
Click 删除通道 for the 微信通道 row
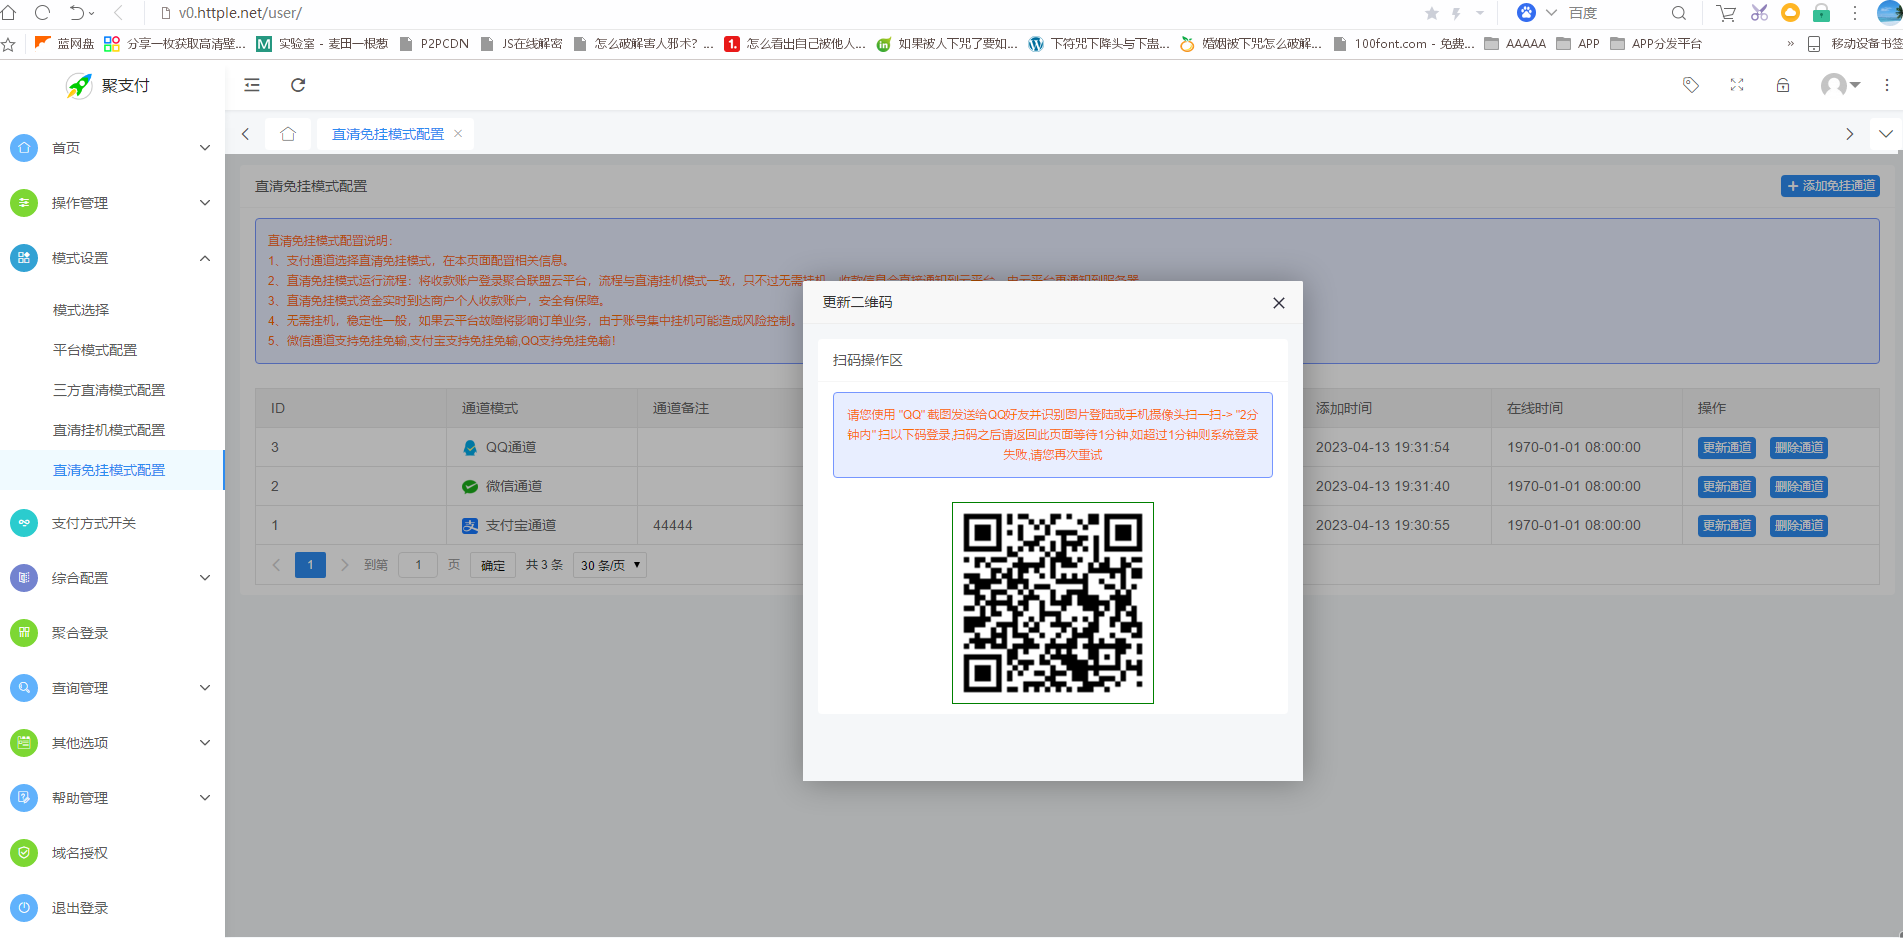click(1799, 487)
